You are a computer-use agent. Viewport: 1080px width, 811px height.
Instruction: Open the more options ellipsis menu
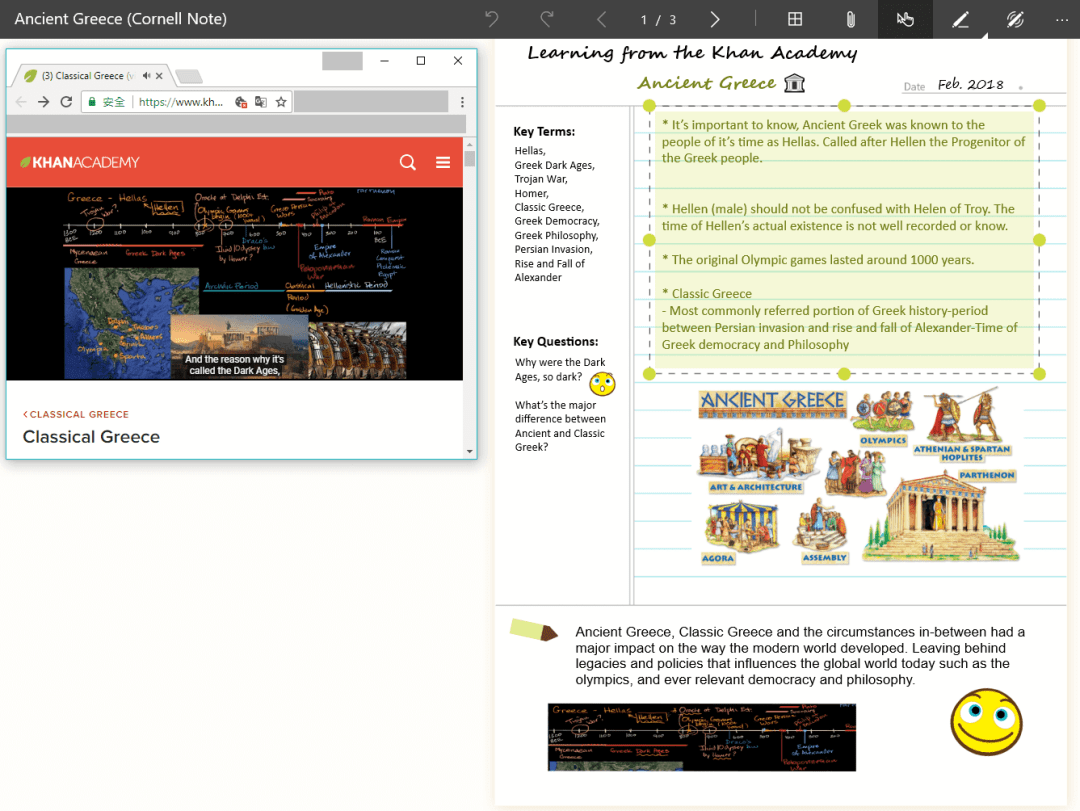click(x=1061, y=19)
